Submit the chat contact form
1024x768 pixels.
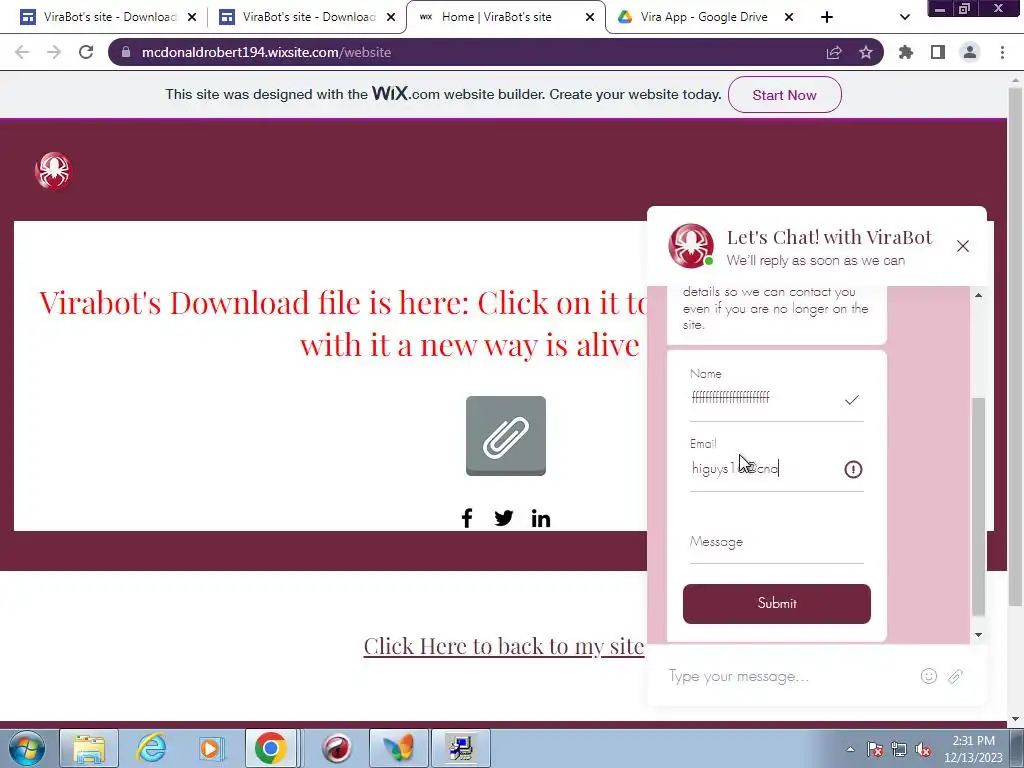coord(776,603)
